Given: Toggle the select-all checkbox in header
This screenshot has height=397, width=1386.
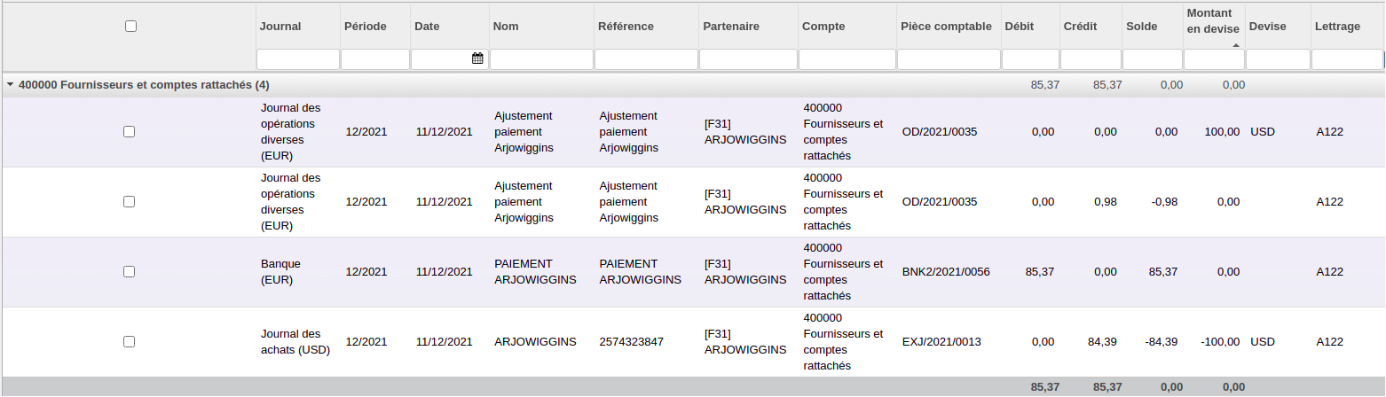Looking at the screenshot, I should (130, 26).
